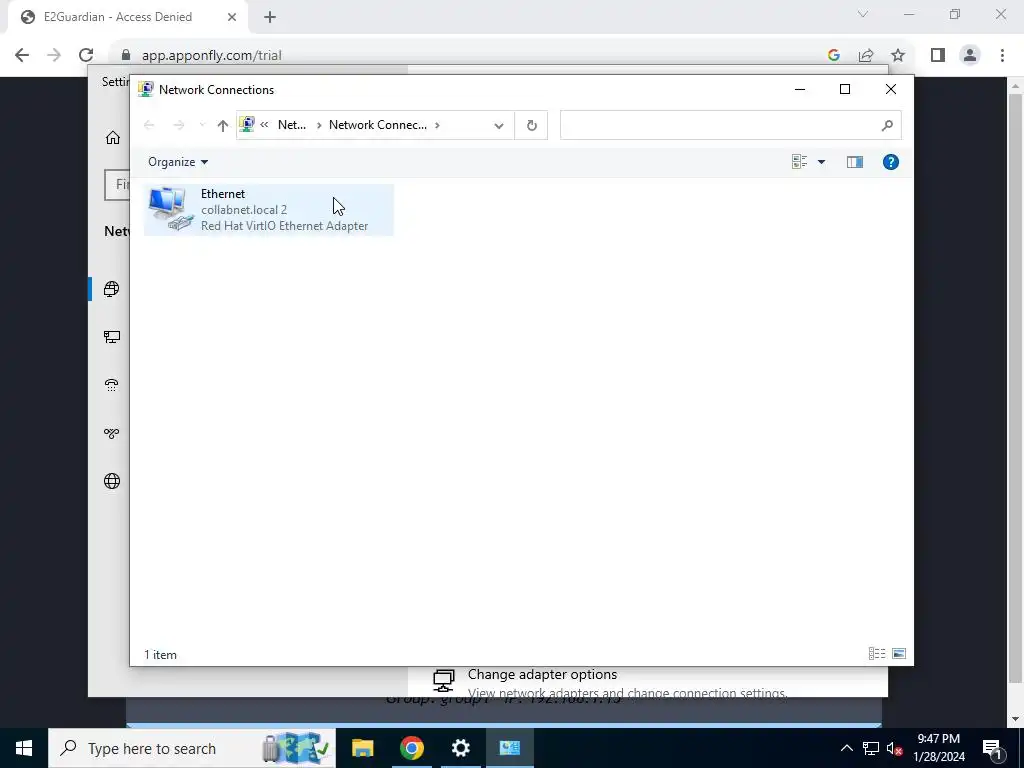
Task: Minimize the Network Connections window
Action: pyautogui.click(x=800, y=89)
